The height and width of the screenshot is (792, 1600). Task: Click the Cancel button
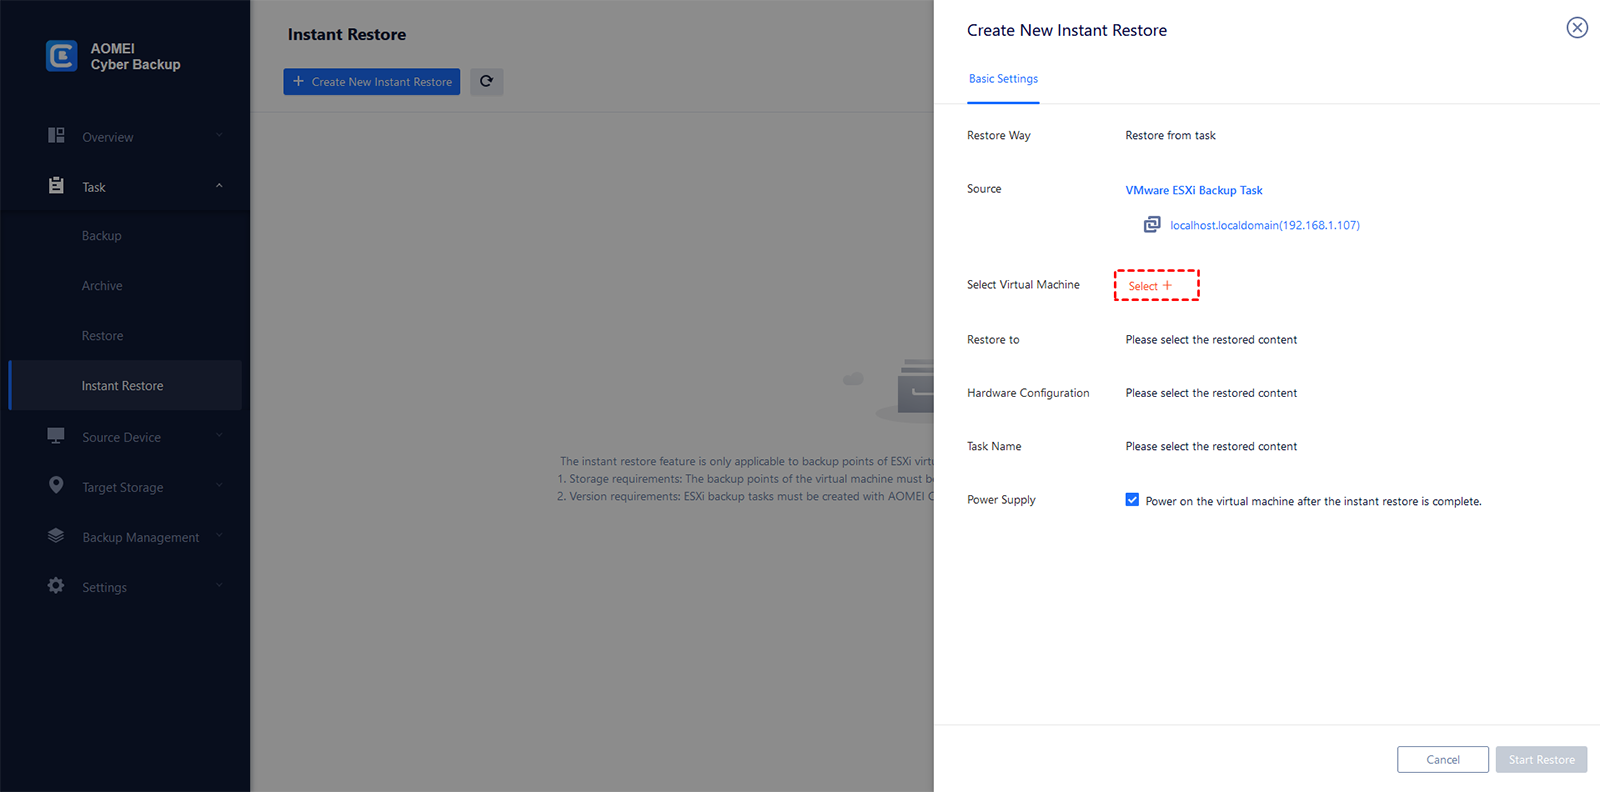click(1442, 760)
